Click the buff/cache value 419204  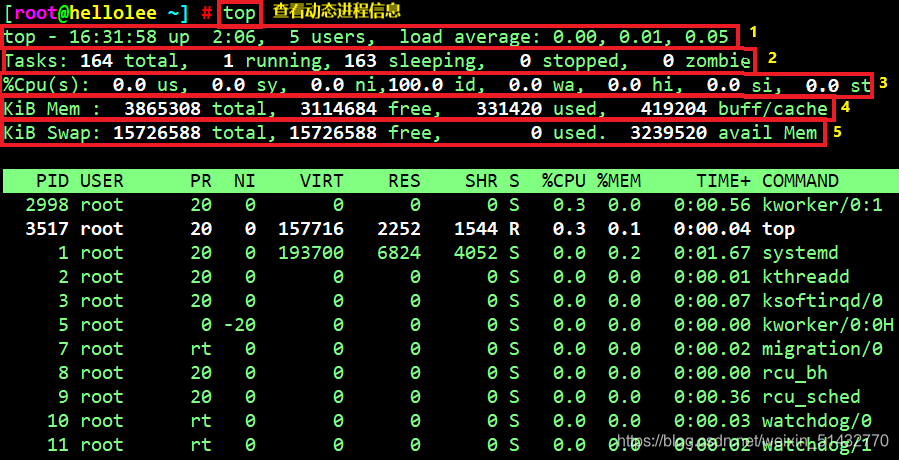pos(674,109)
